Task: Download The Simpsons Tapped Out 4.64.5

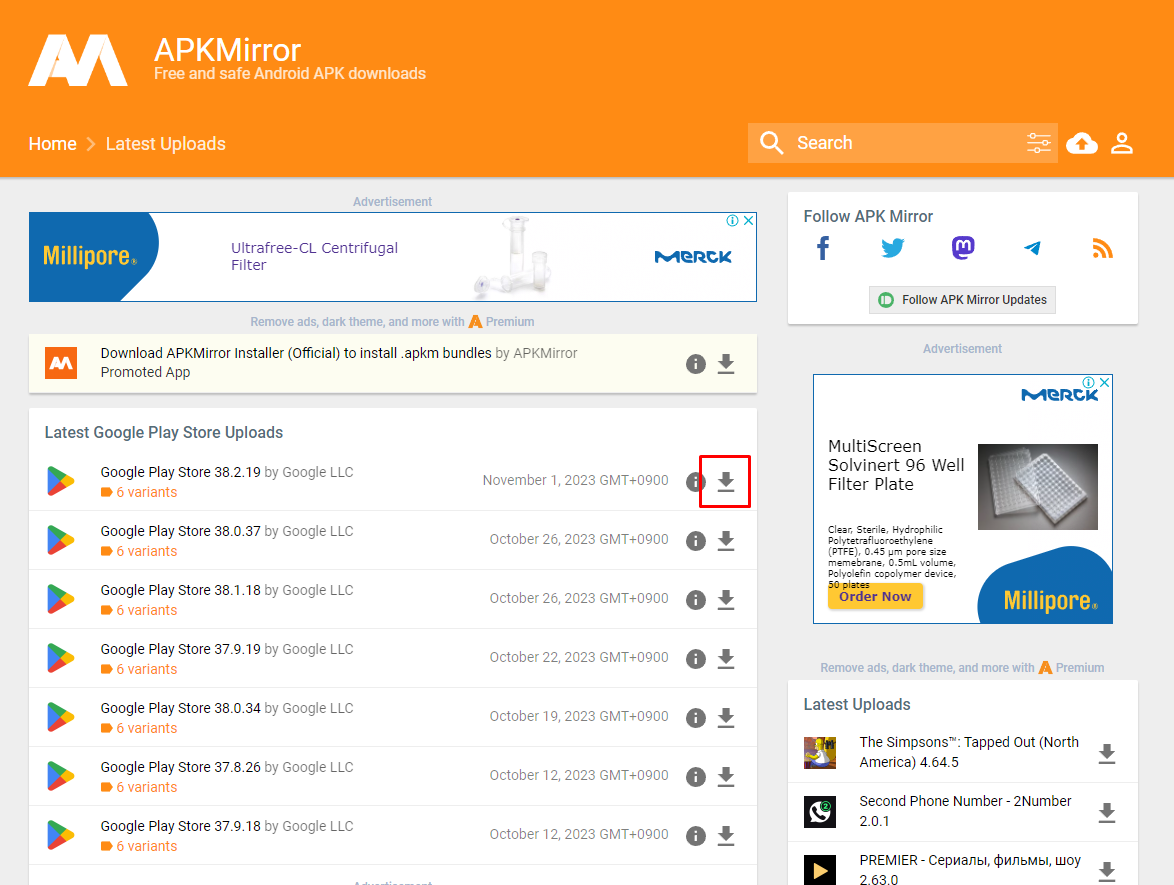Action: tap(1107, 754)
